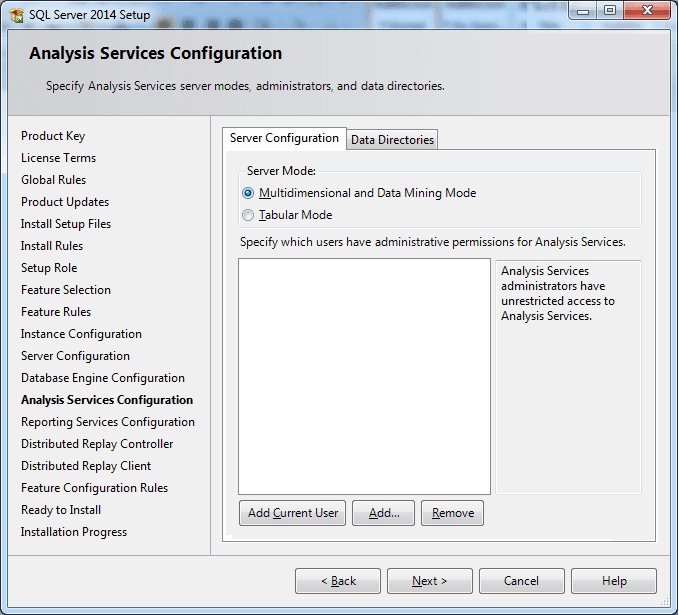Click the Feature Selection step

pos(66,290)
